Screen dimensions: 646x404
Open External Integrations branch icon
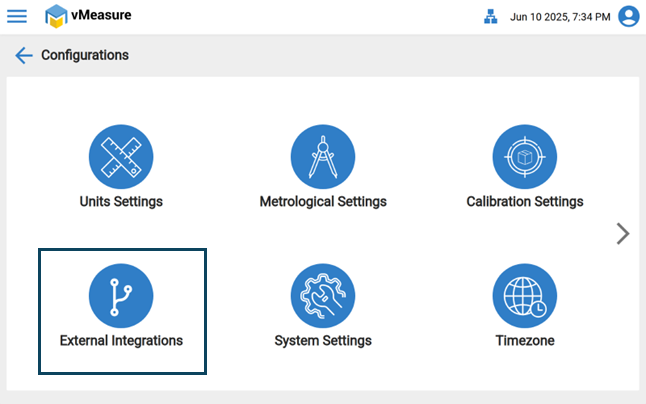(x=121, y=296)
